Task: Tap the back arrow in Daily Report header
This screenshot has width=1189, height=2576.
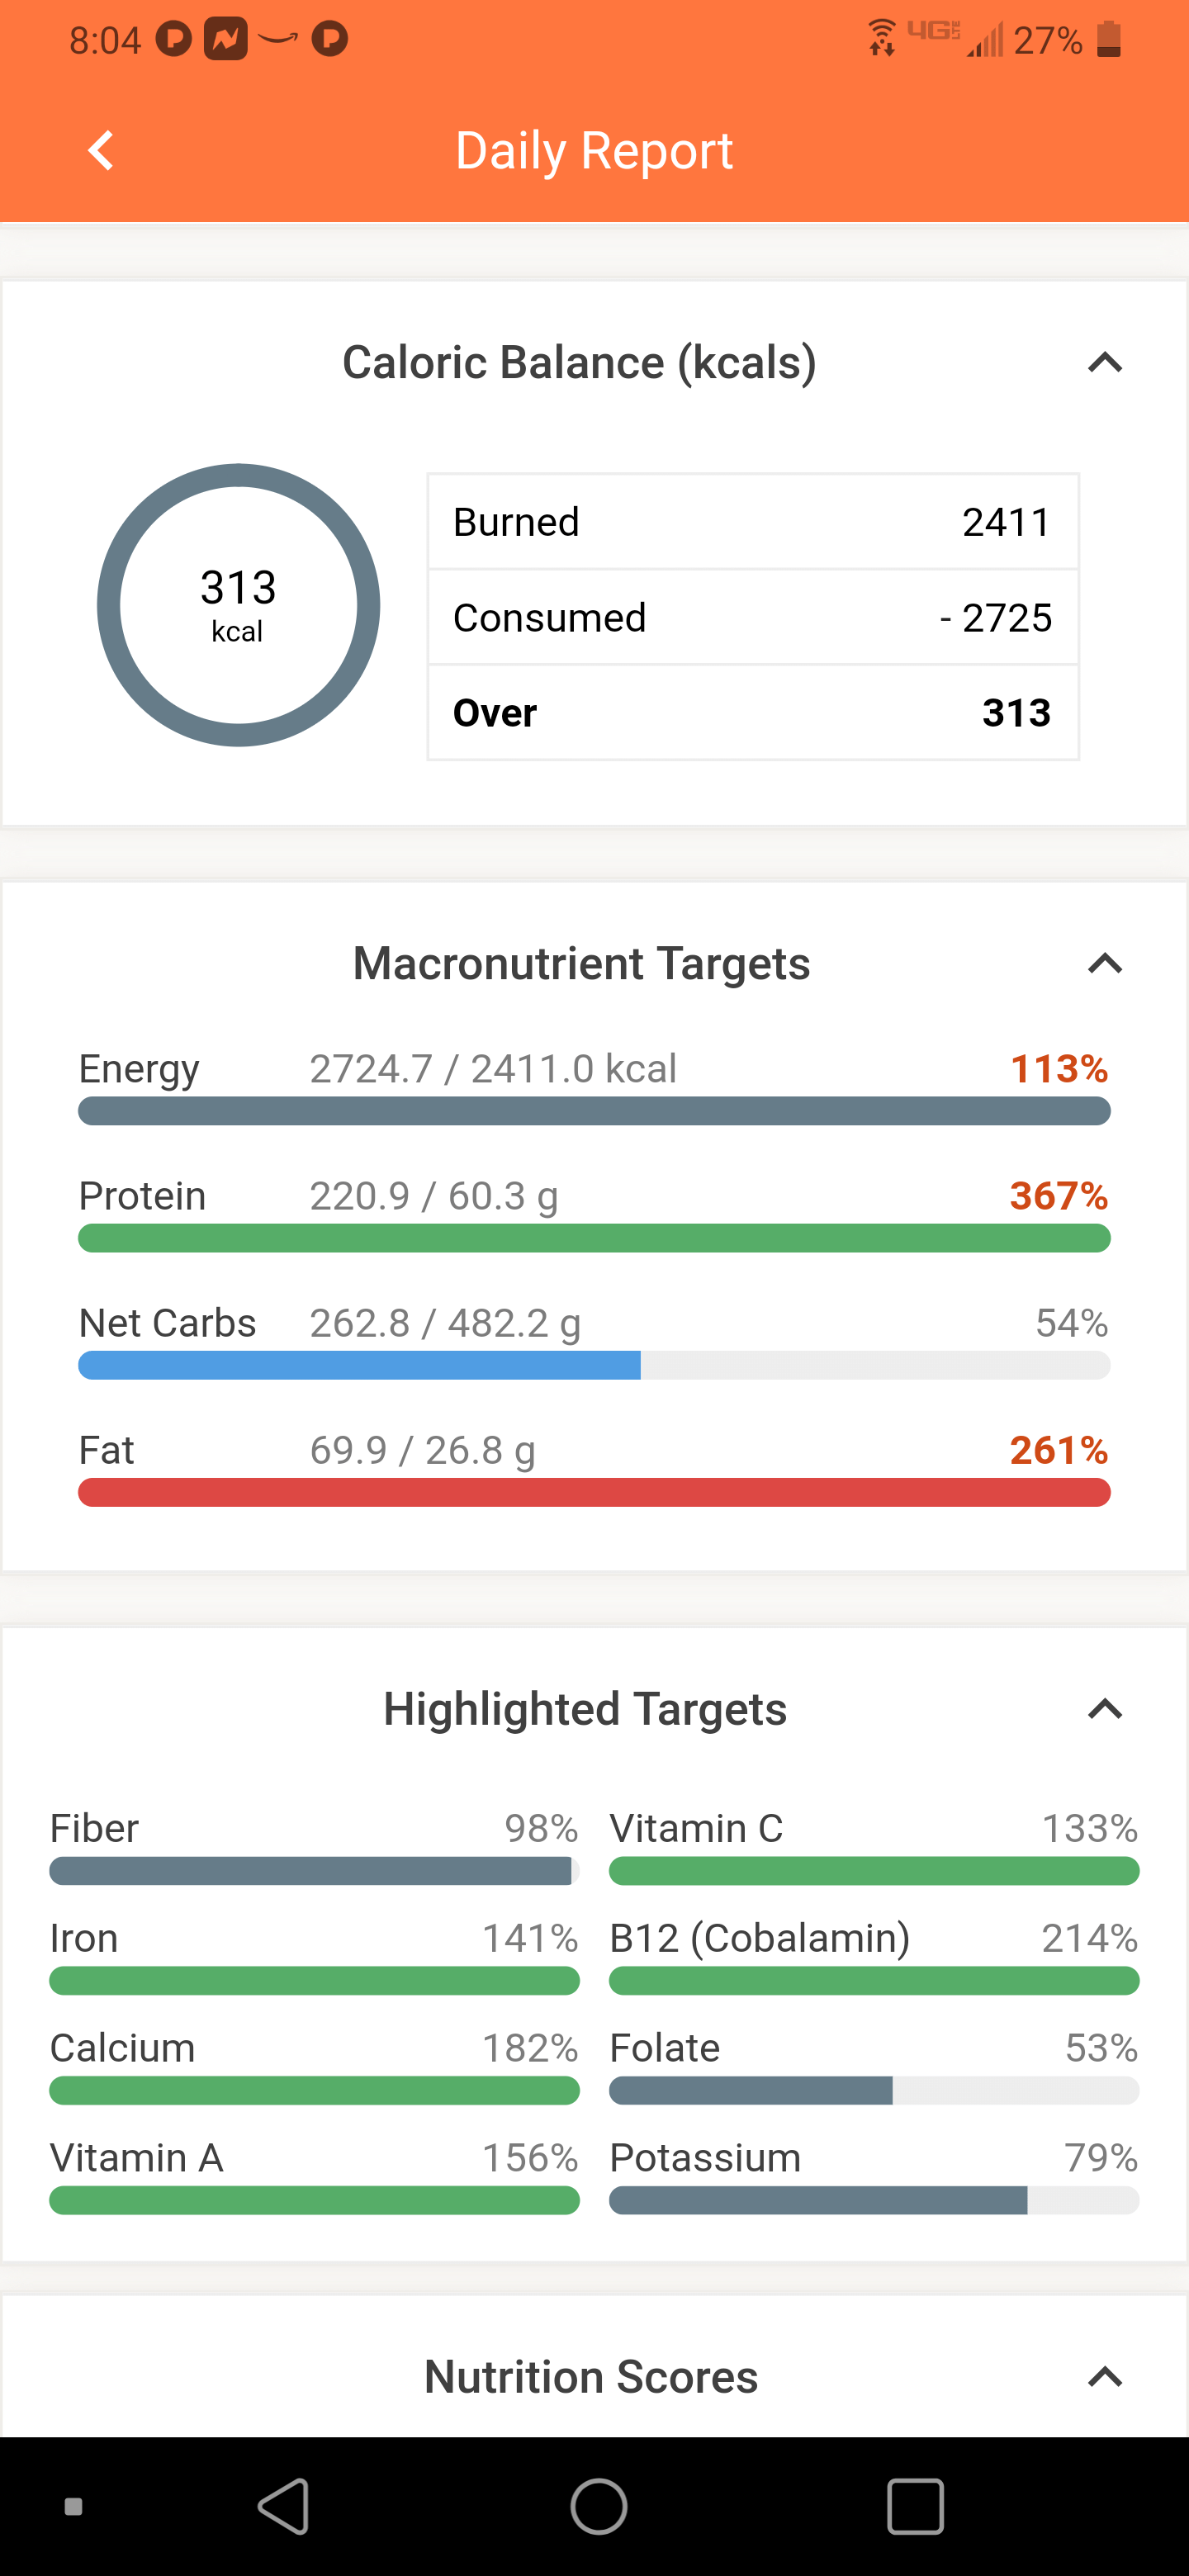Action: pos(100,151)
